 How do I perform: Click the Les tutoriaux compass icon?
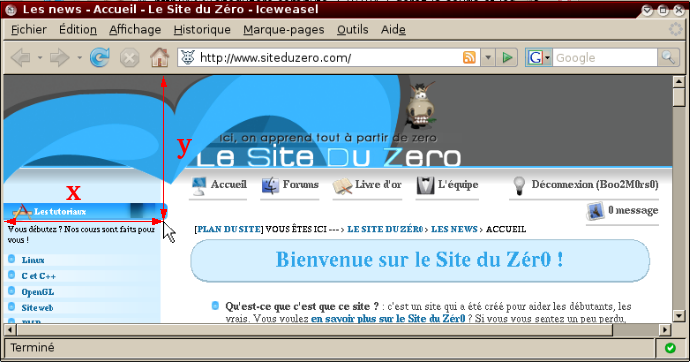point(22,212)
